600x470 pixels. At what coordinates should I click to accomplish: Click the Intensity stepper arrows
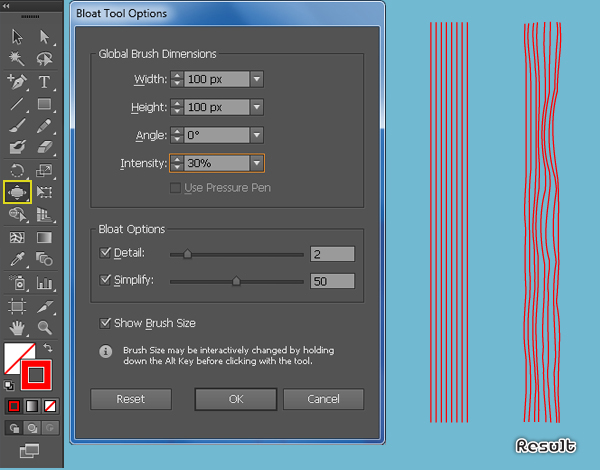(x=177, y=163)
